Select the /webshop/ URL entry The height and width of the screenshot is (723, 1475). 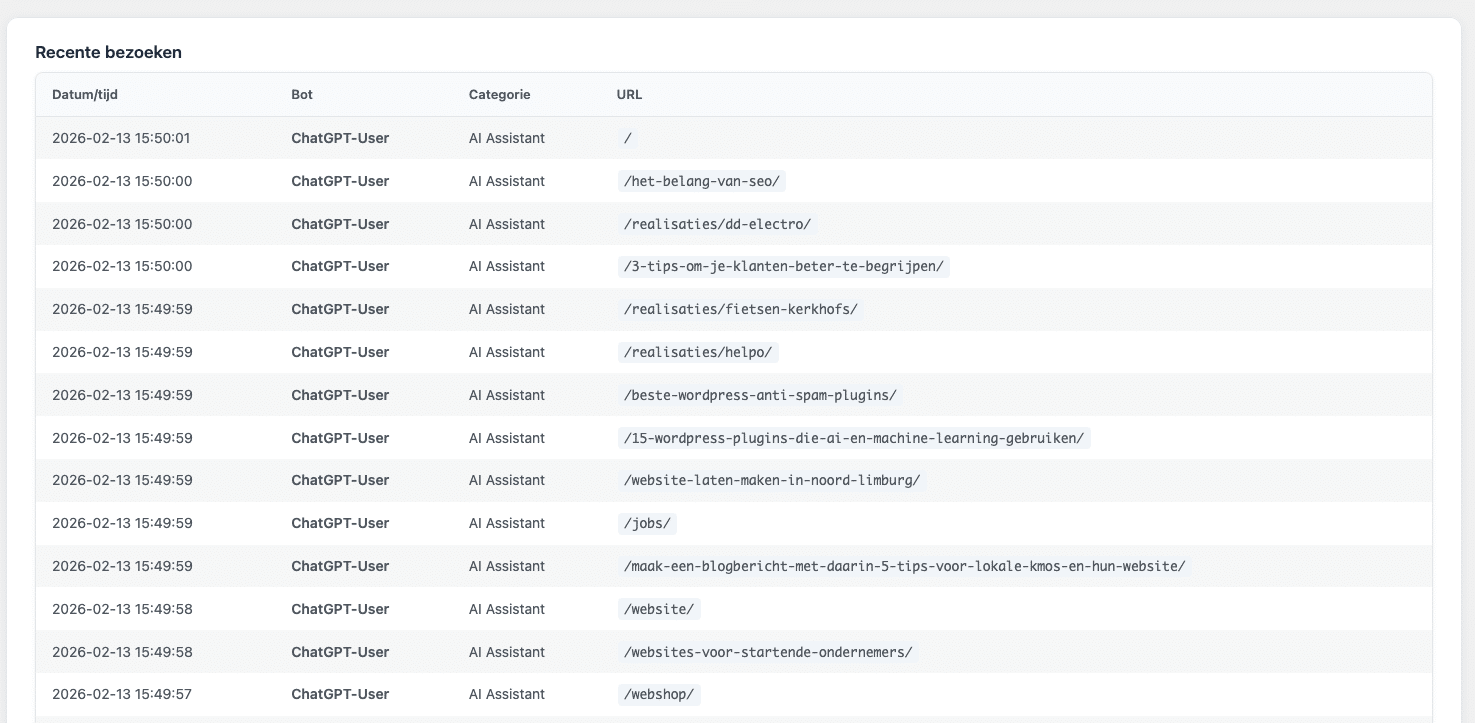click(658, 695)
